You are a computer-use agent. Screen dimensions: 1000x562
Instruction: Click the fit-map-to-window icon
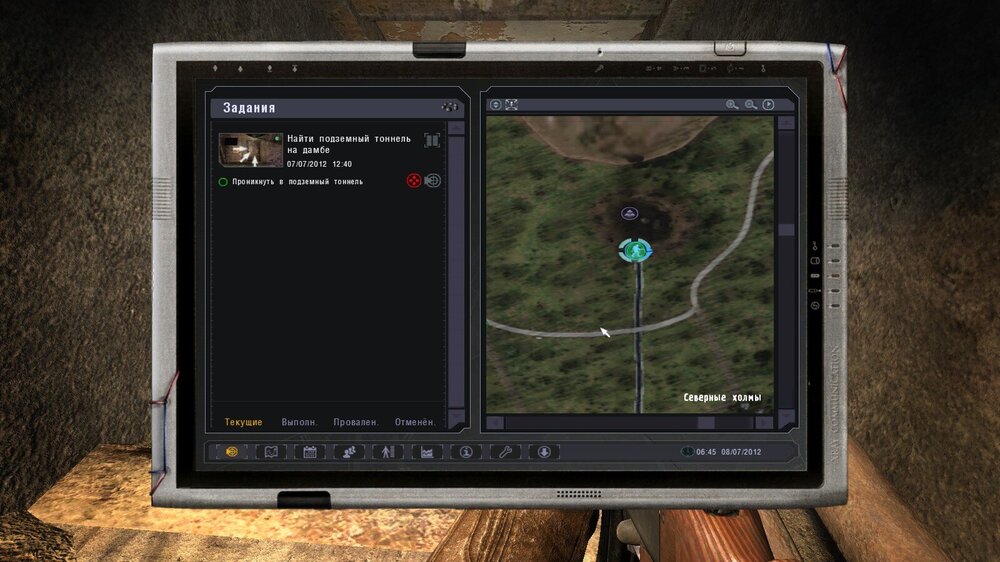(511, 105)
